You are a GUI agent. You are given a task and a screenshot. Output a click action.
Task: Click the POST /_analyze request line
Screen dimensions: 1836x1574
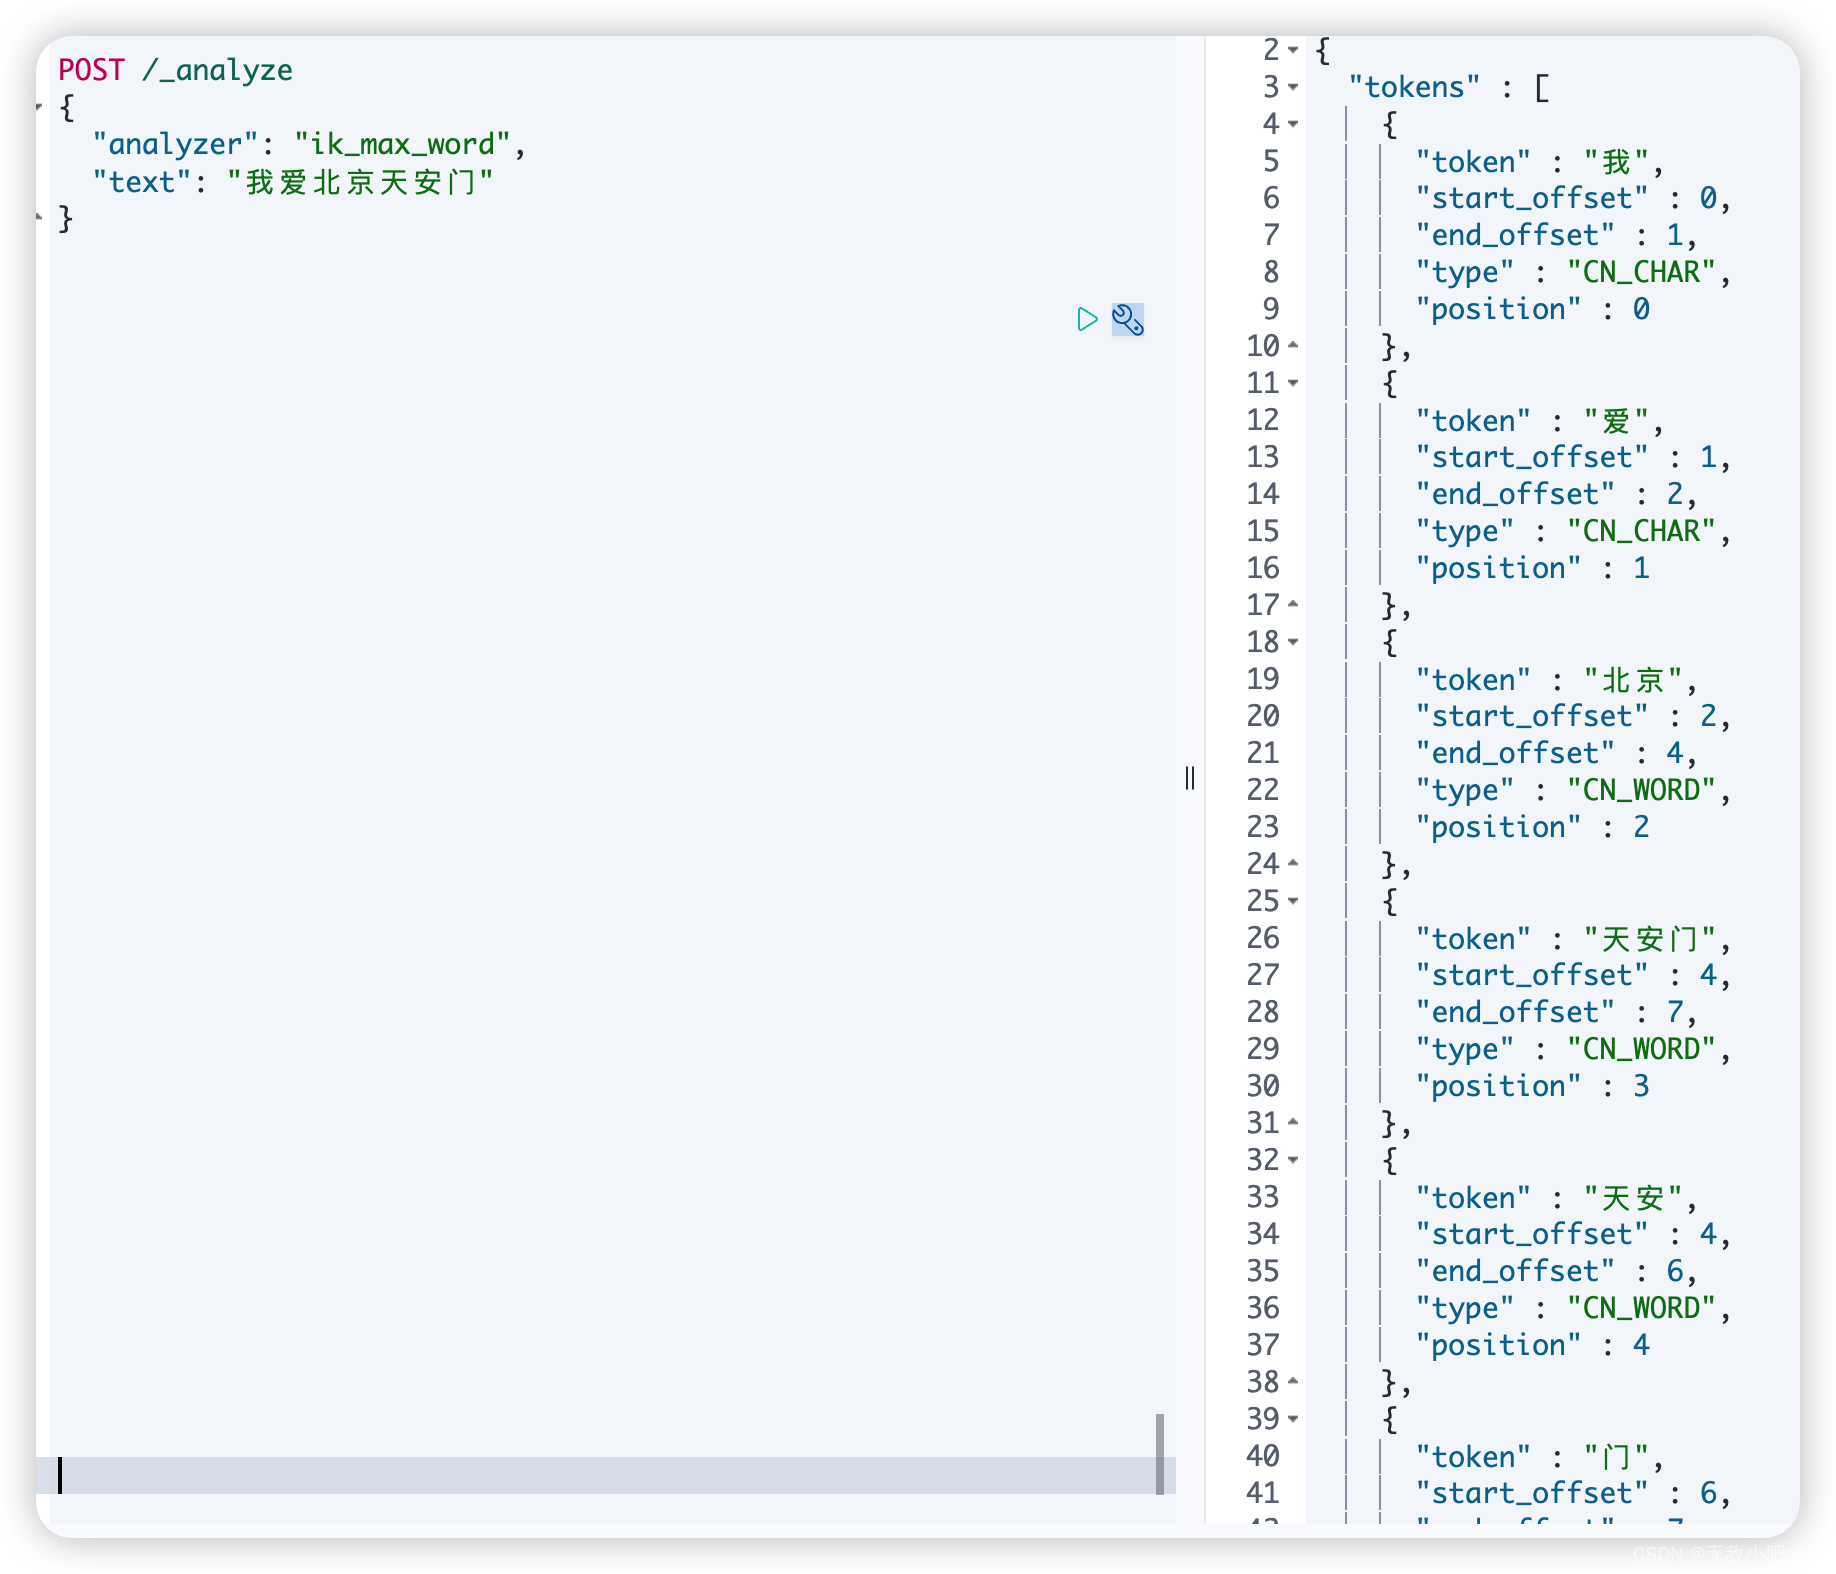pos(176,70)
